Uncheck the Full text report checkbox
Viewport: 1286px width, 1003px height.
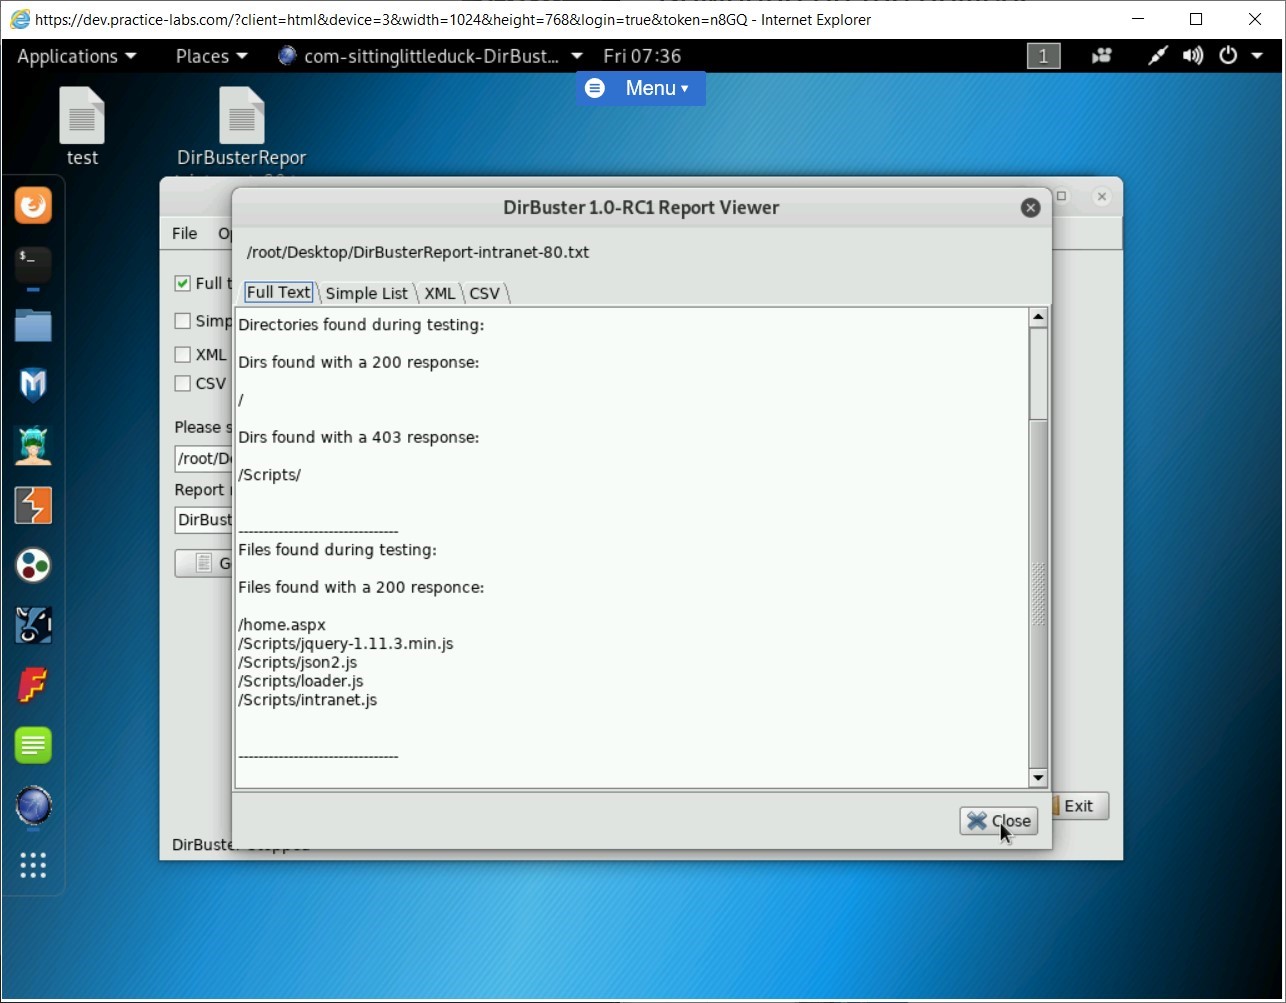(182, 283)
